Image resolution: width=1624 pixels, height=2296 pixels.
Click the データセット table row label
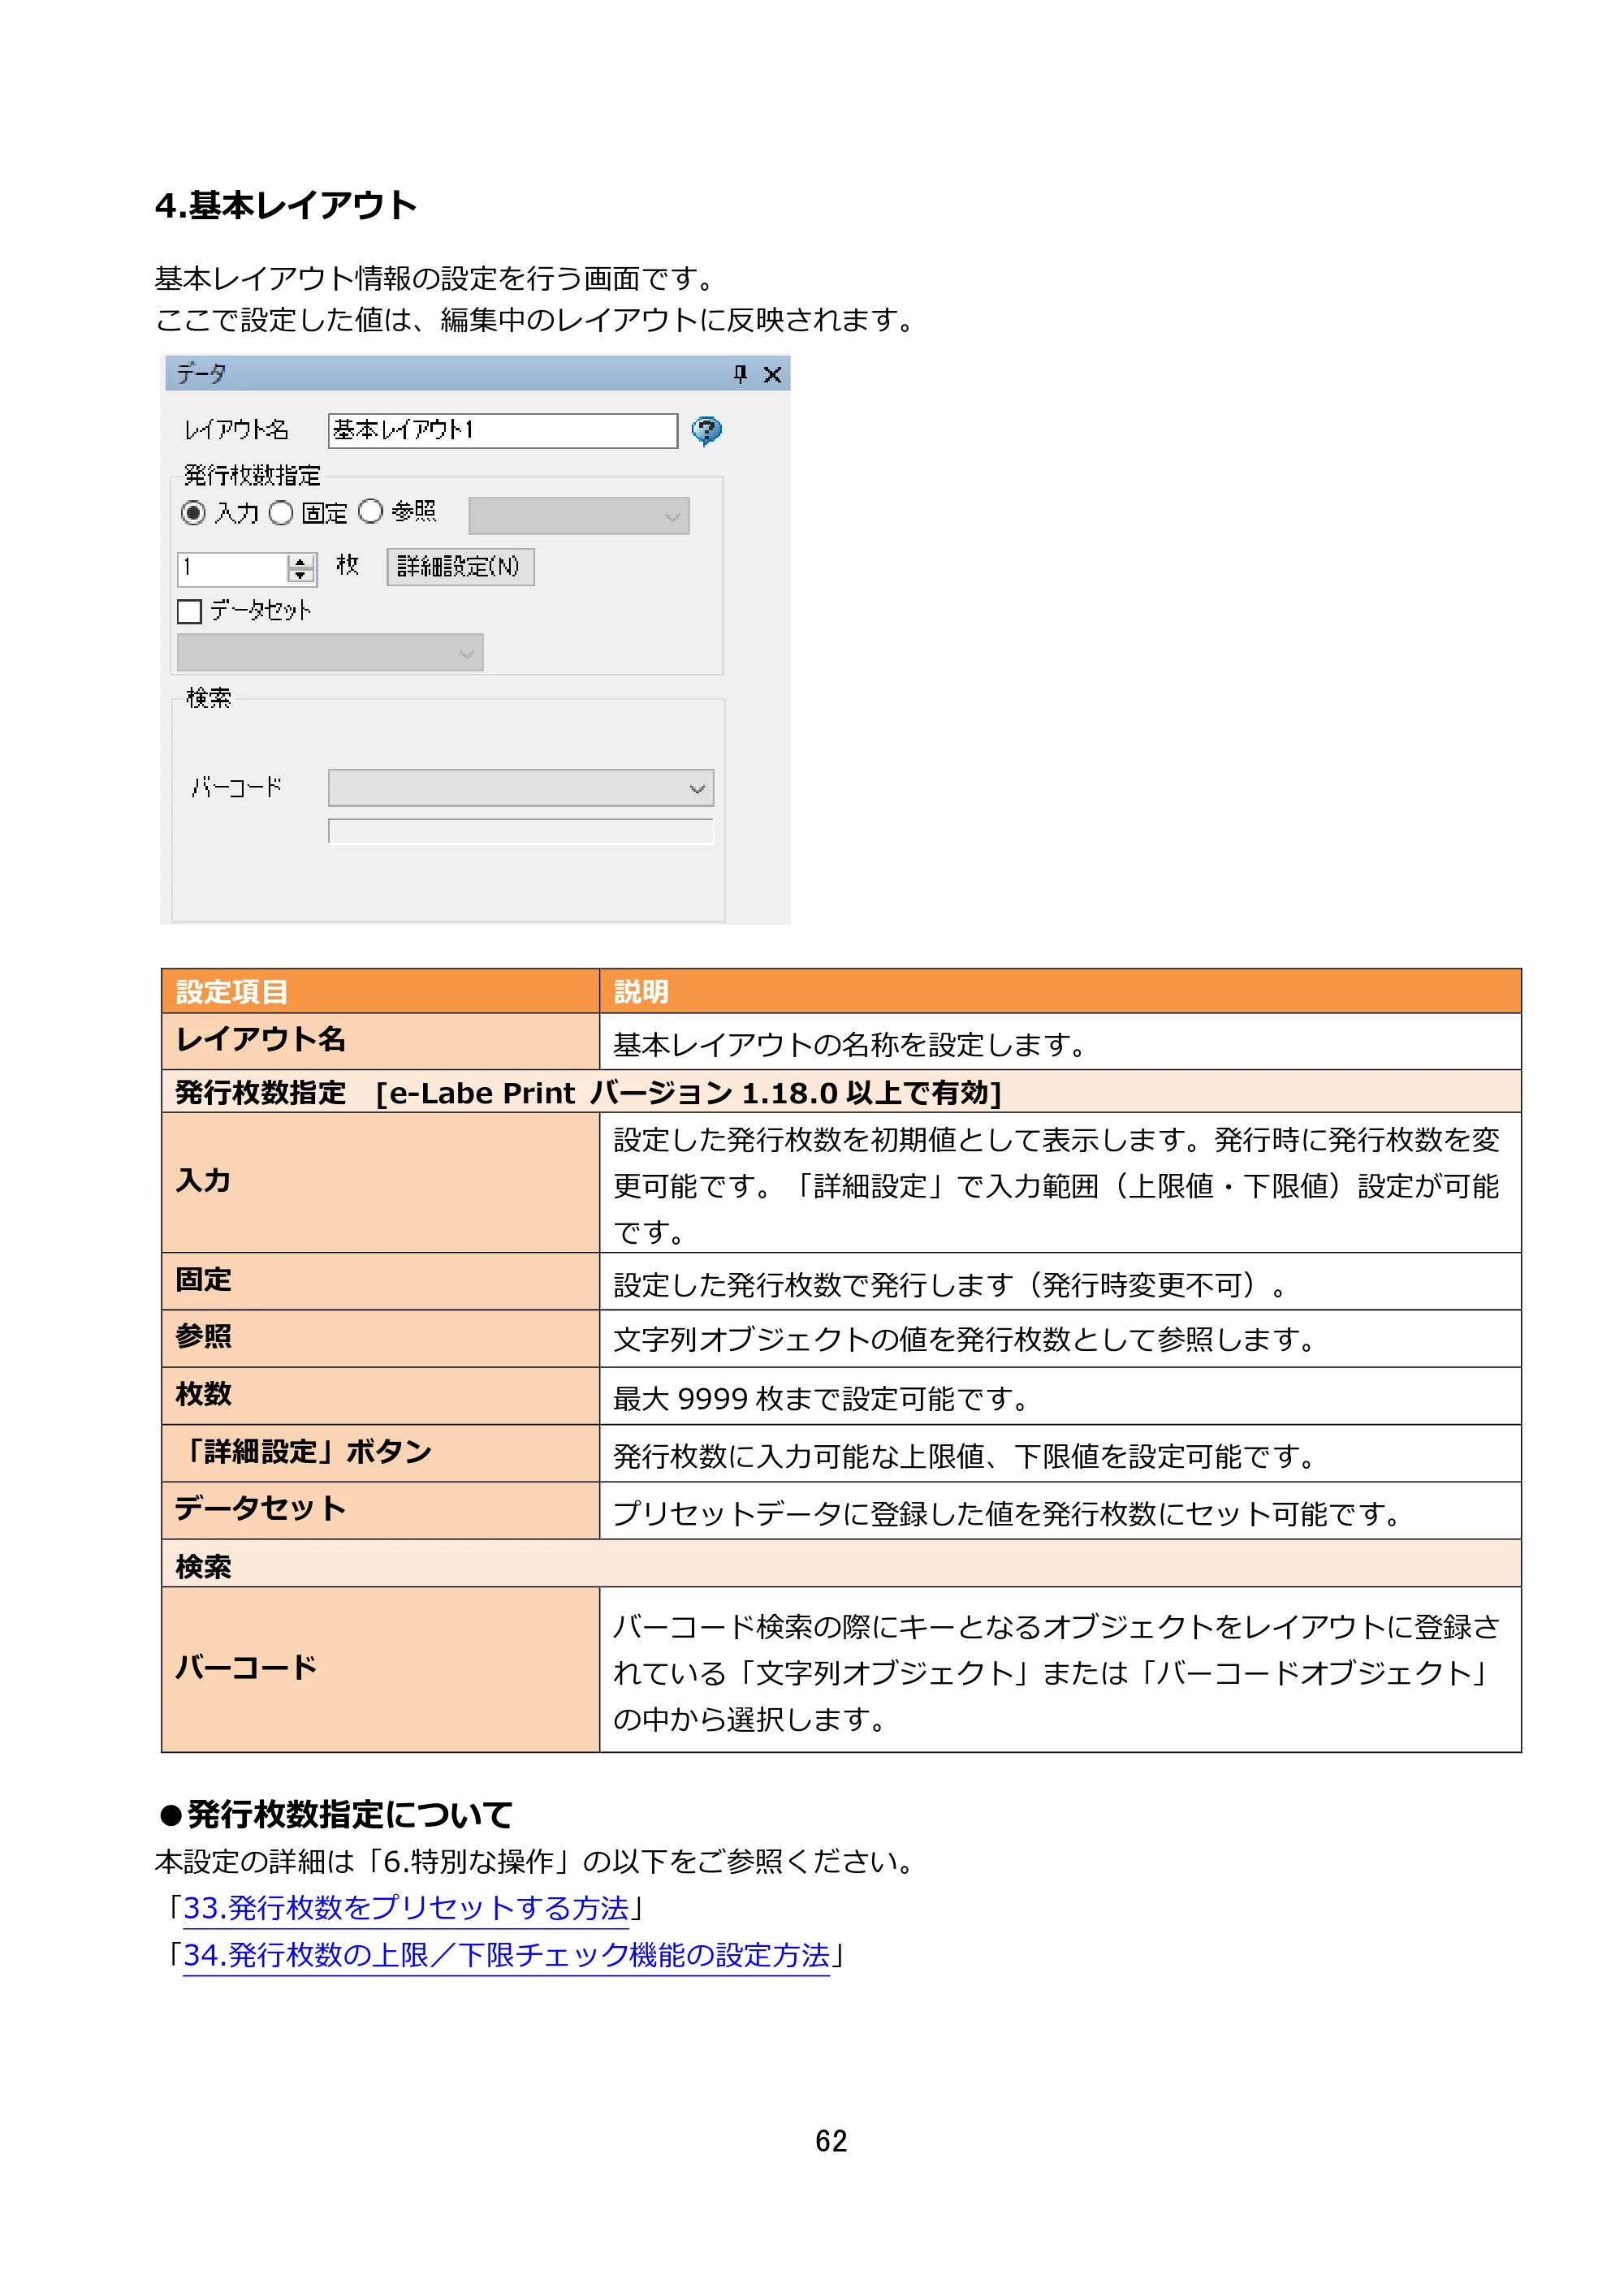click(x=260, y=1509)
